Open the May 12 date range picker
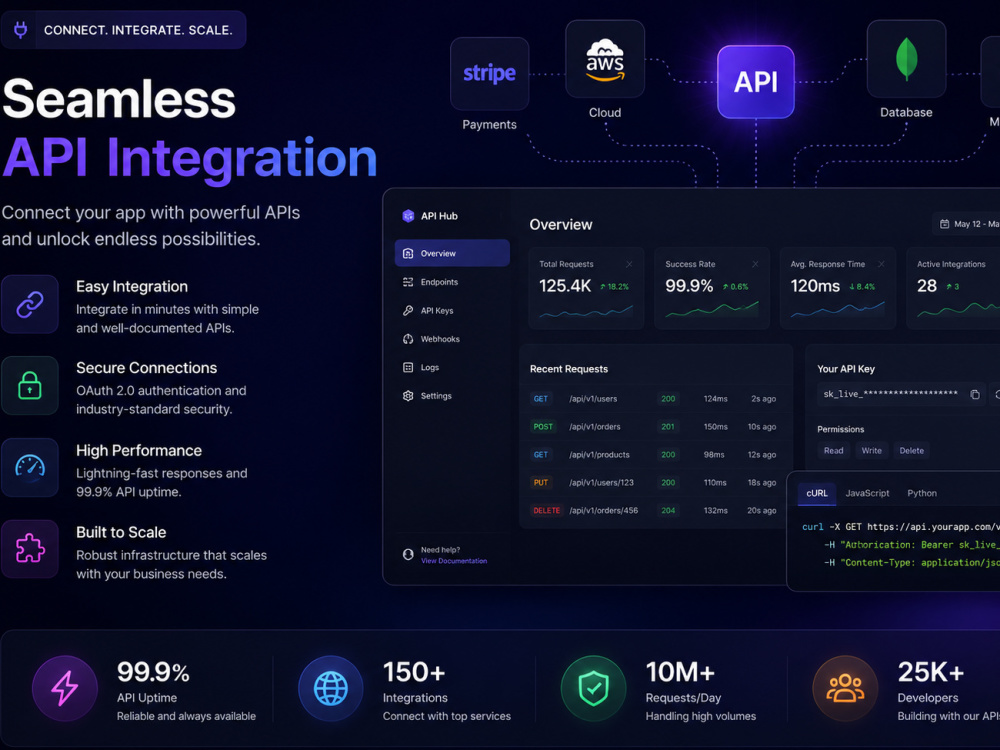Image resolution: width=1000 pixels, height=750 pixels. click(967, 224)
